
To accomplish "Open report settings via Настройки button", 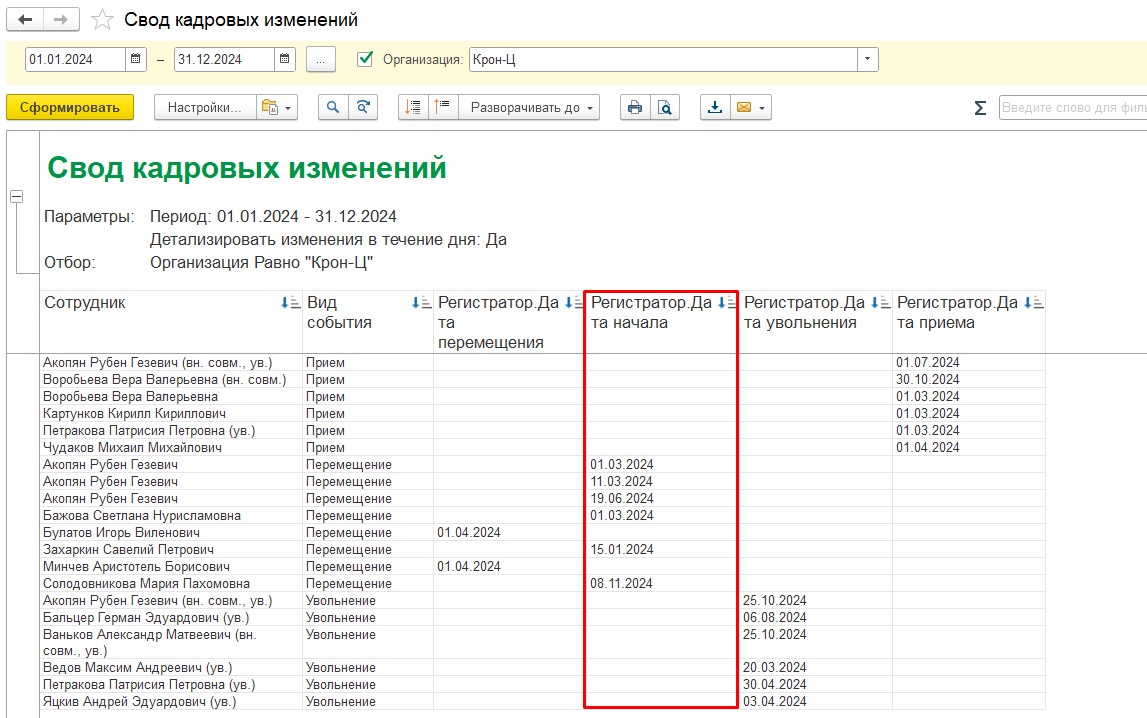I will pos(205,107).
